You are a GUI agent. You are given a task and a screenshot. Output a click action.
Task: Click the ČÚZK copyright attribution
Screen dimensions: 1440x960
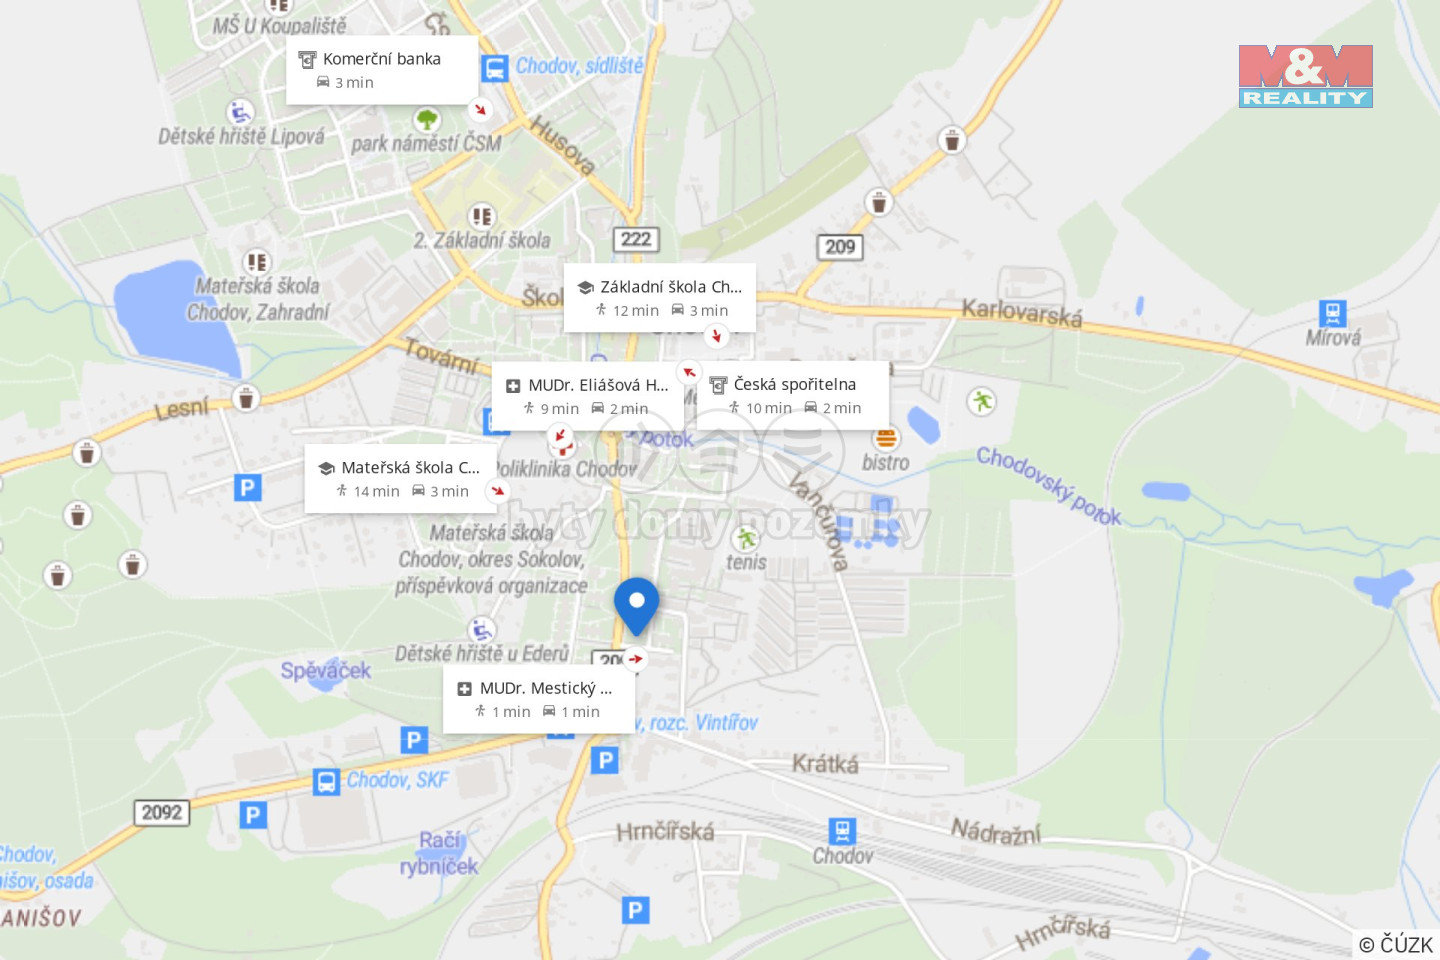[1396, 944]
